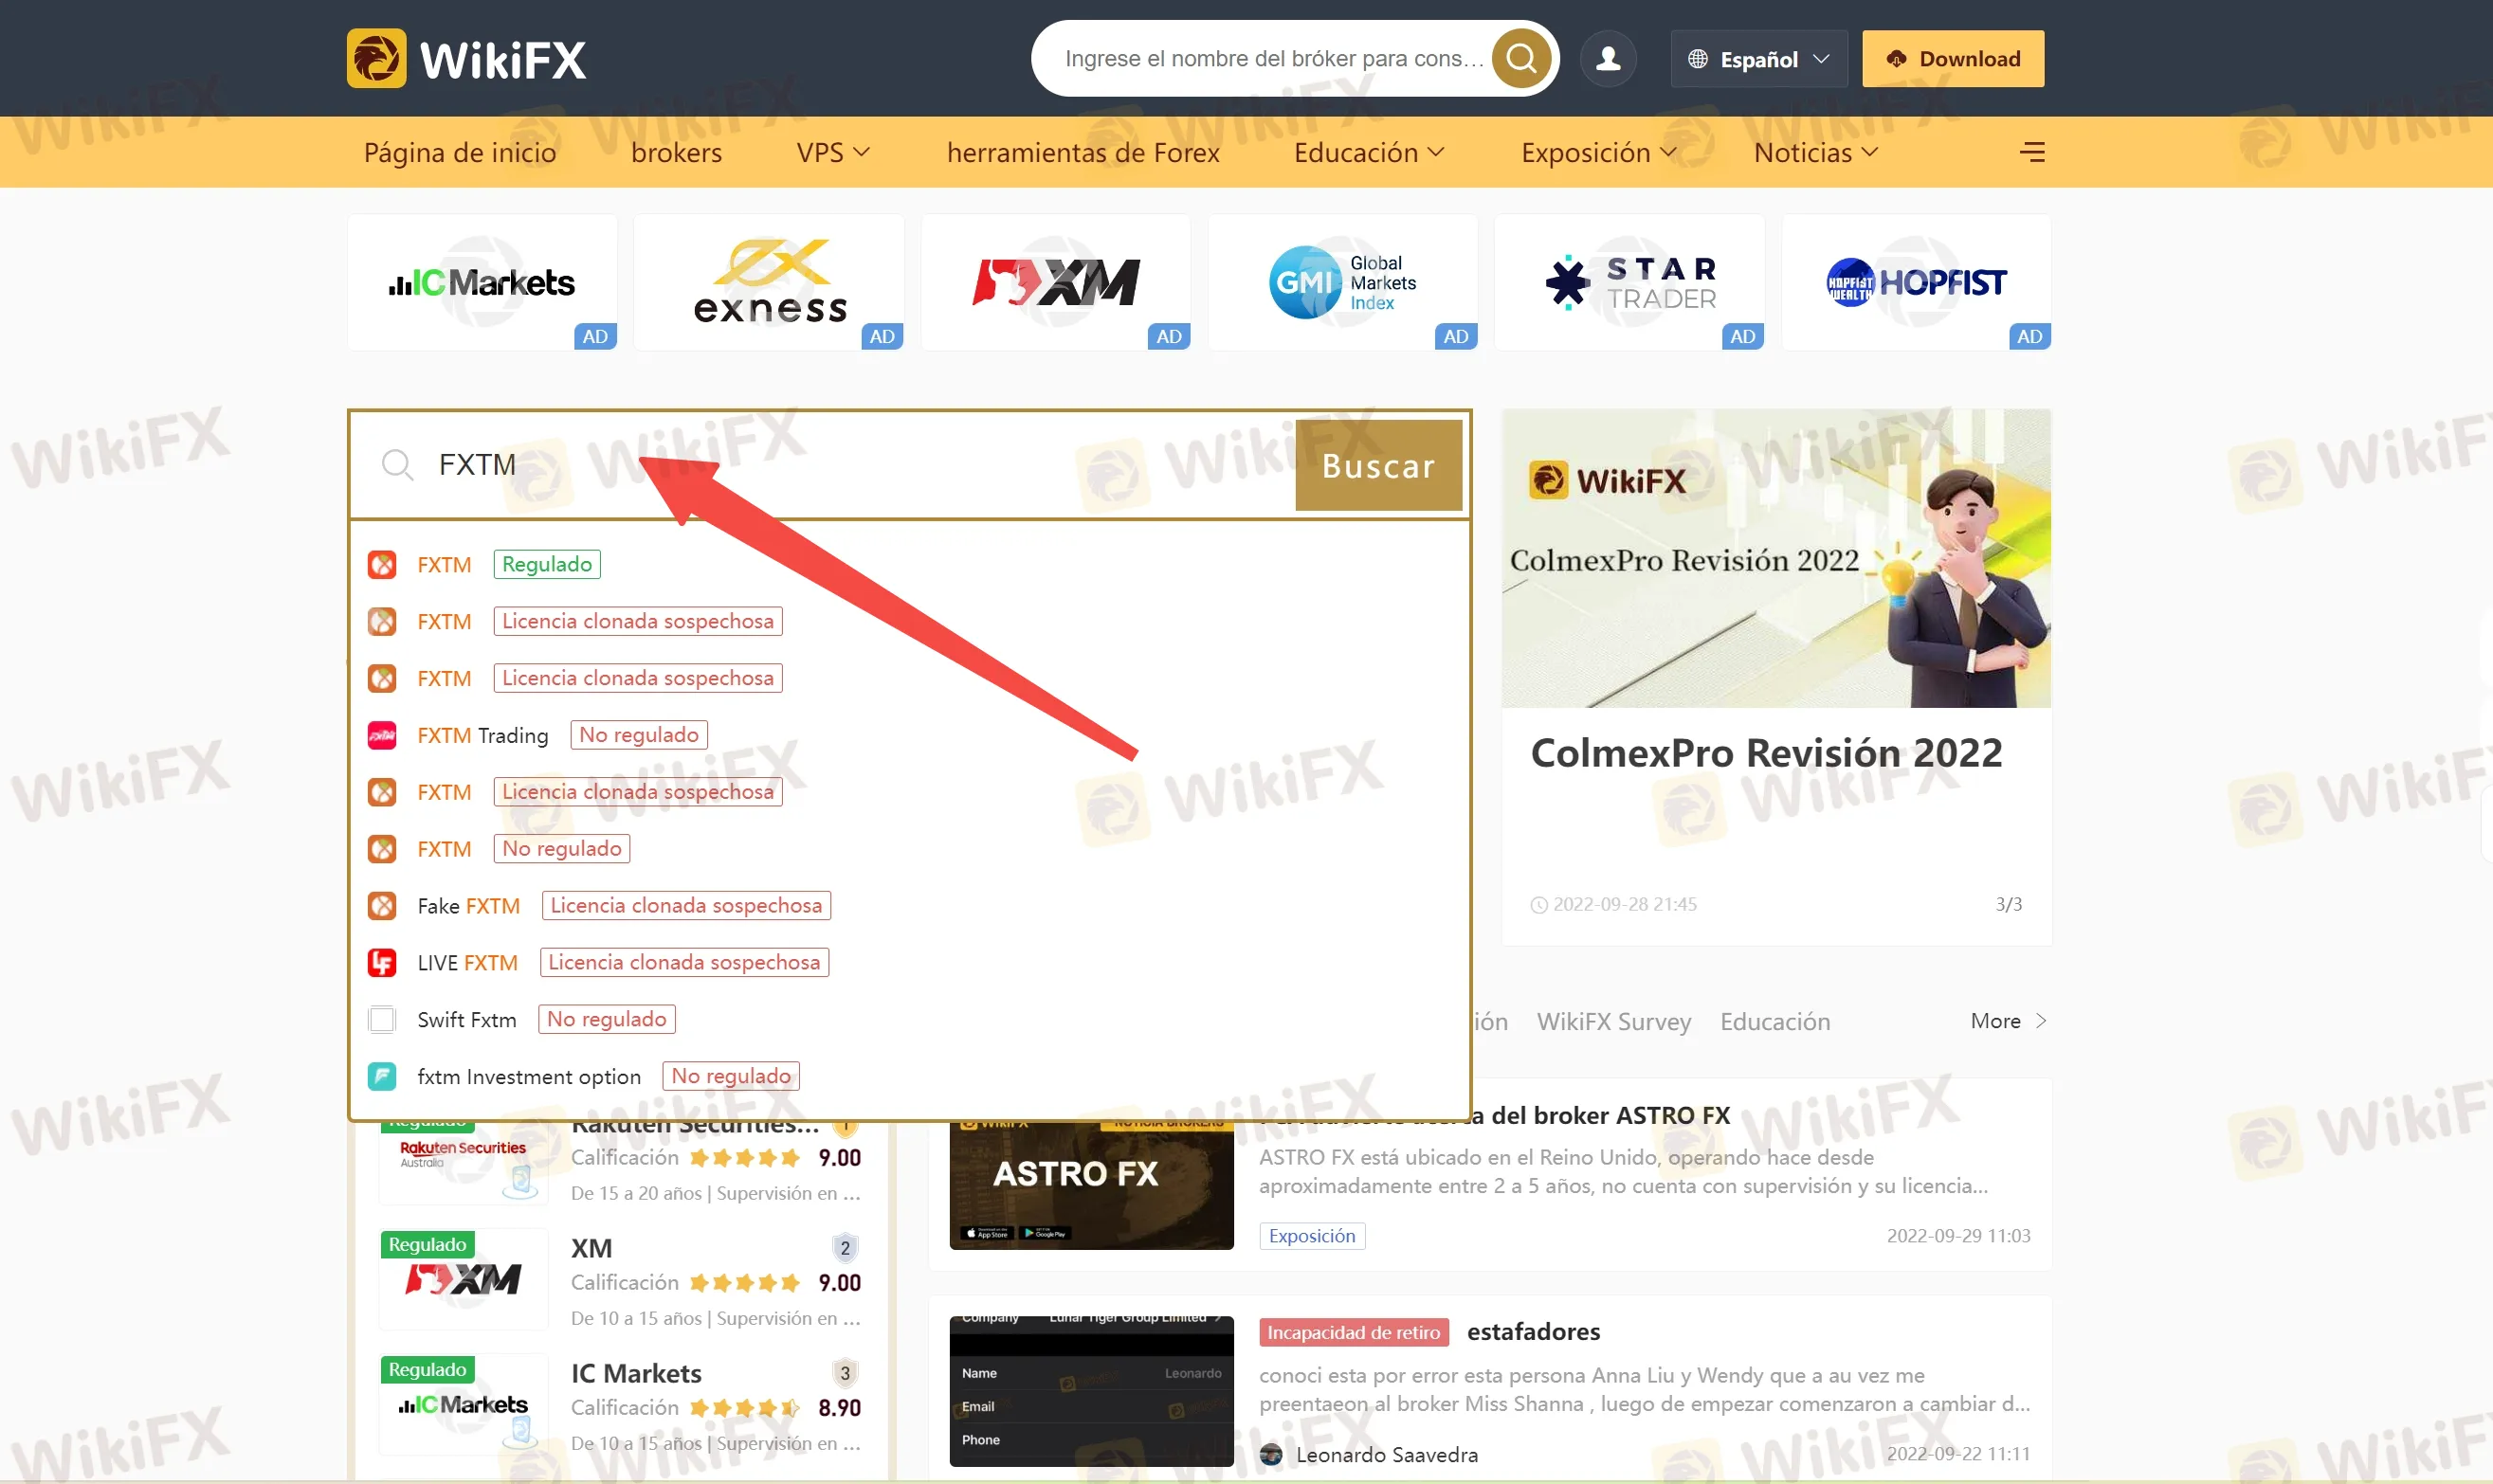Switch to the WikiFX Survey tab
2493x1484 pixels.
point(1613,1021)
